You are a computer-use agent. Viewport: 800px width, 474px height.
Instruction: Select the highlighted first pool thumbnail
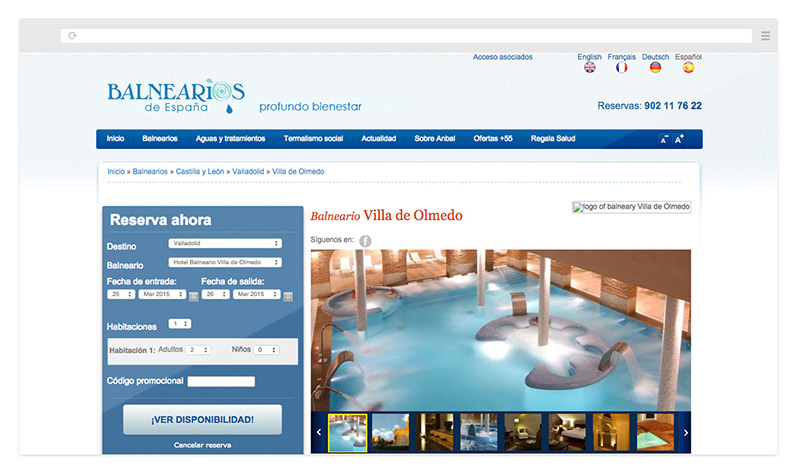(x=347, y=433)
